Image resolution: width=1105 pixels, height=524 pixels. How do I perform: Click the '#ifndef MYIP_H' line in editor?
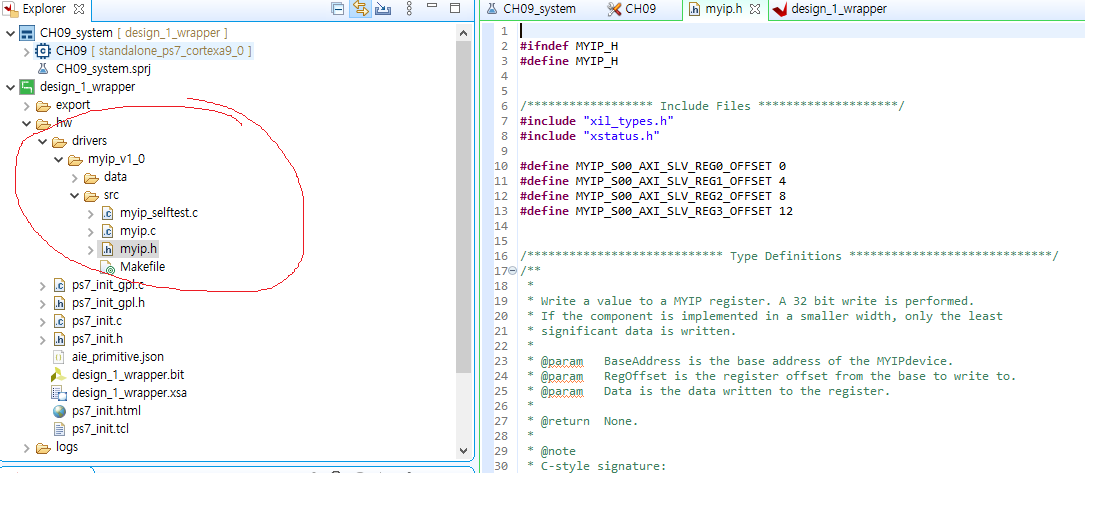tap(569, 46)
